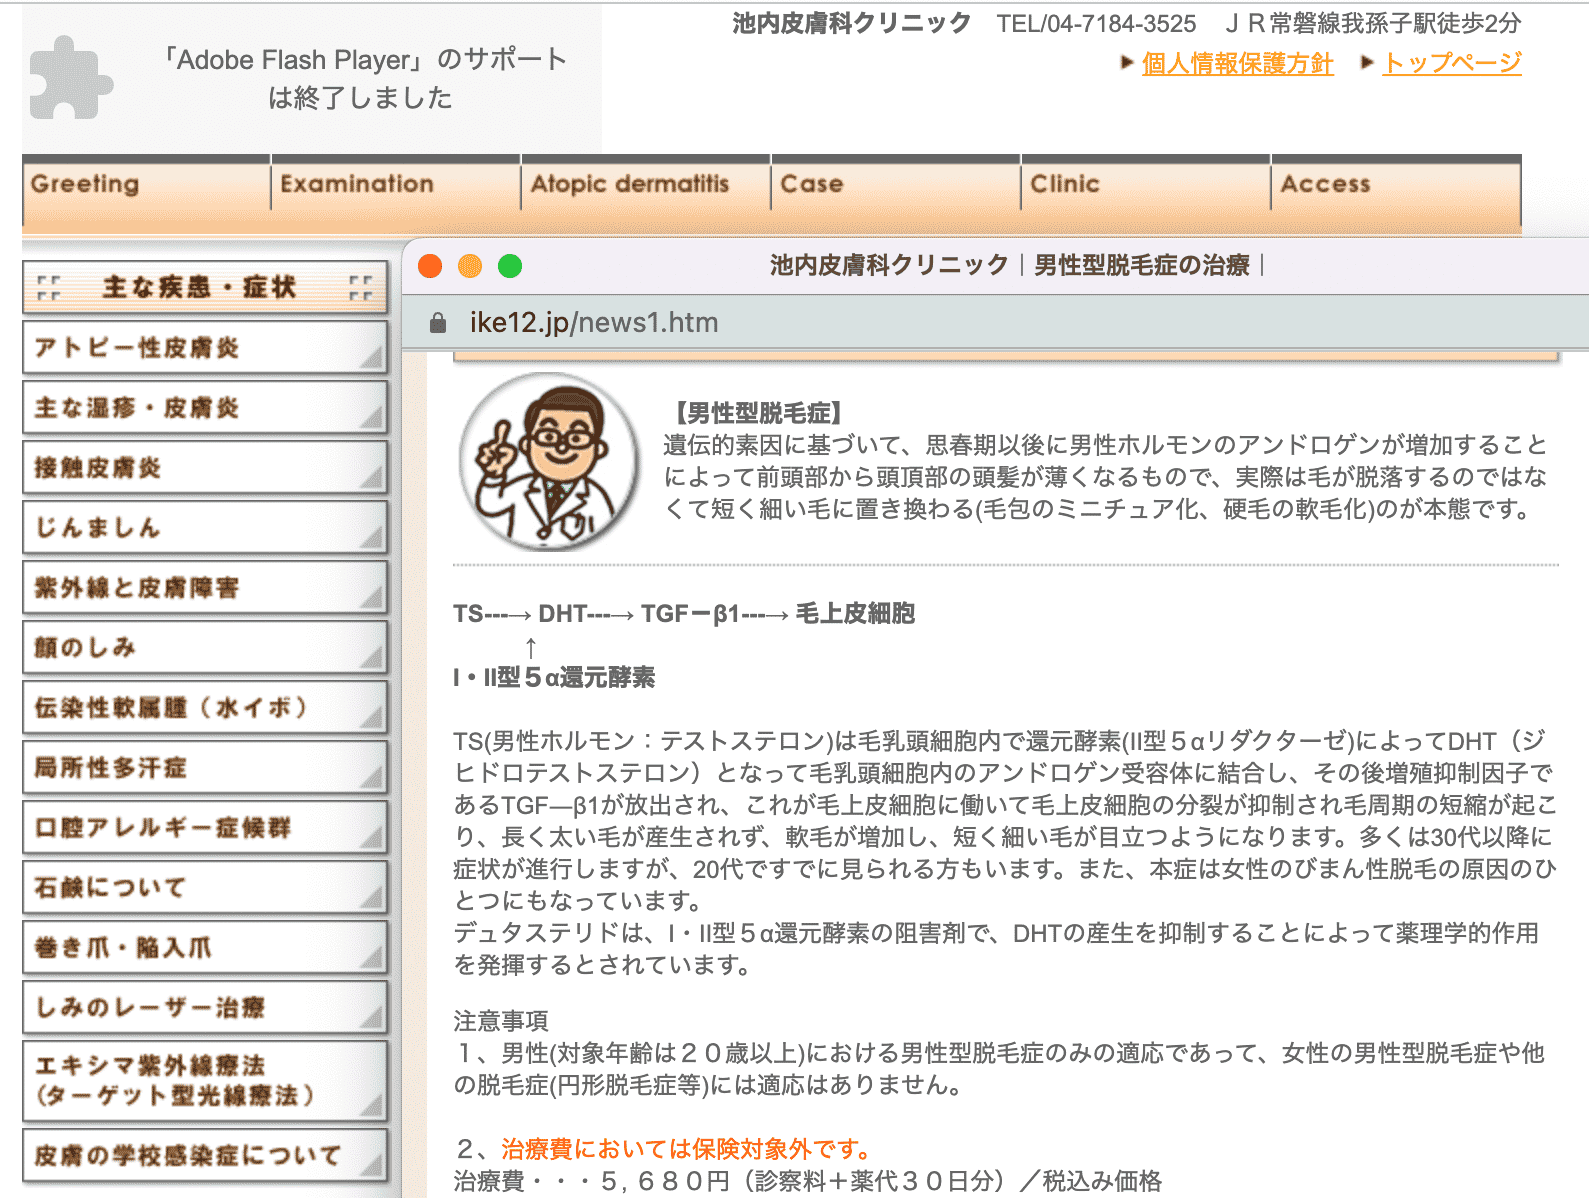Choose 巻き爪・陥入爪 from sidebar
This screenshot has width=1589, height=1198.
click(x=205, y=948)
